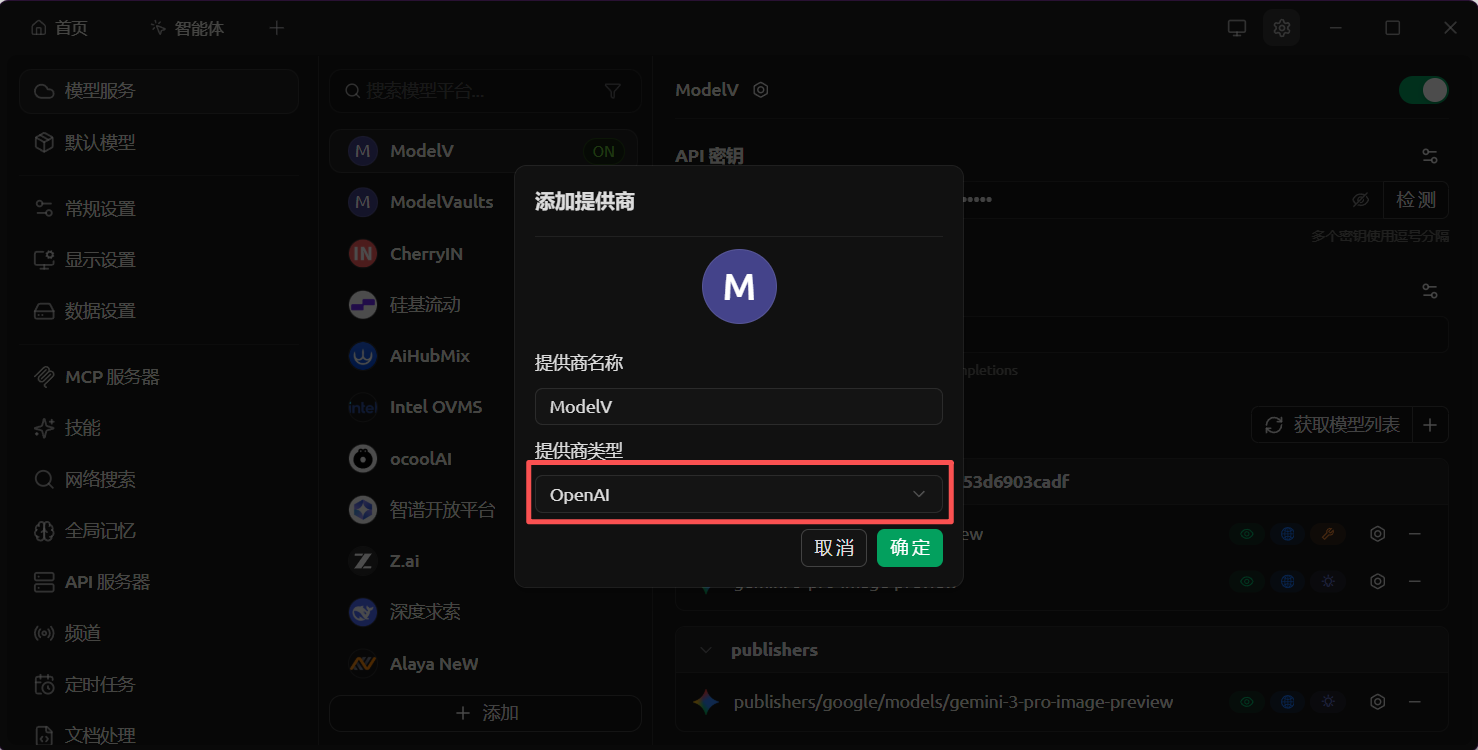Select AiHubMix provider
Viewport: 1478px width, 750px height.
pos(484,356)
